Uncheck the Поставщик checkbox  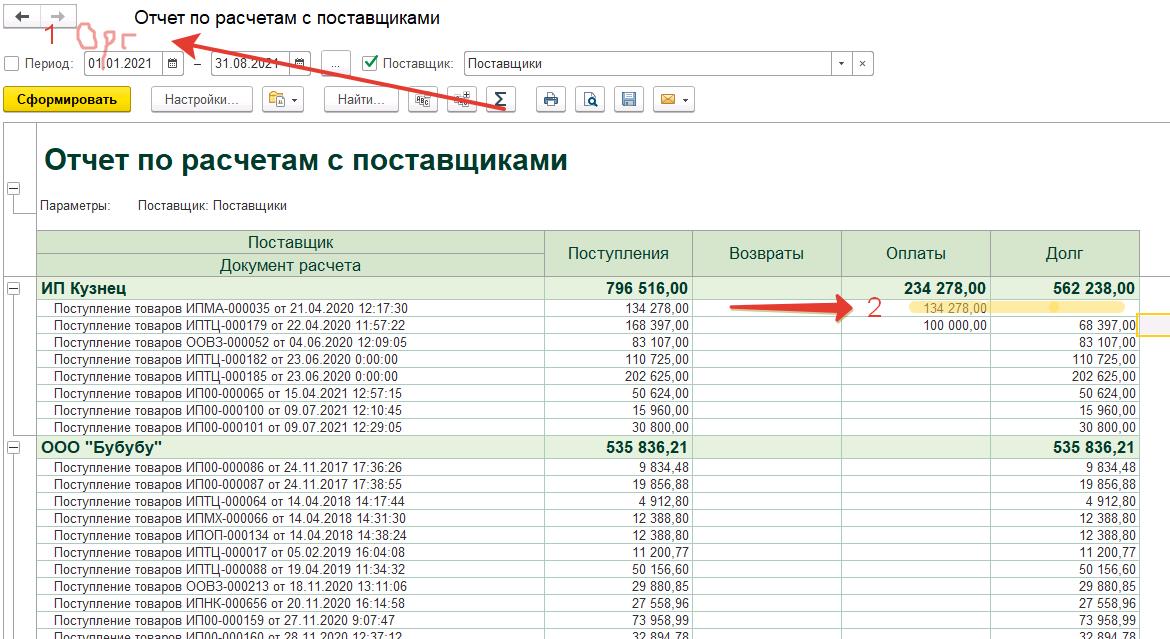370,63
